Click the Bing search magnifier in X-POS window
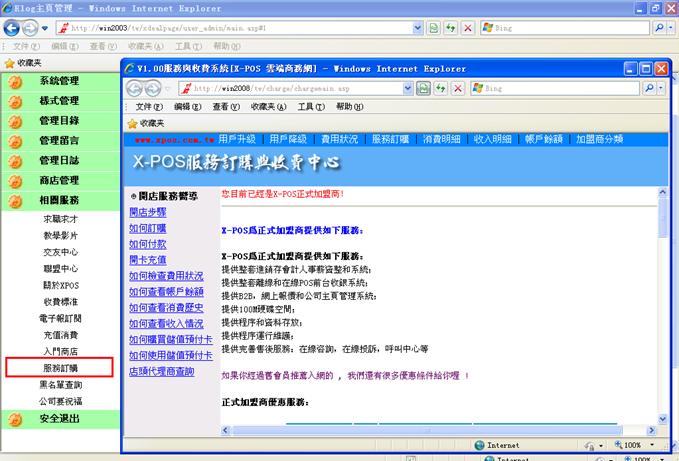 tap(647, 88)
